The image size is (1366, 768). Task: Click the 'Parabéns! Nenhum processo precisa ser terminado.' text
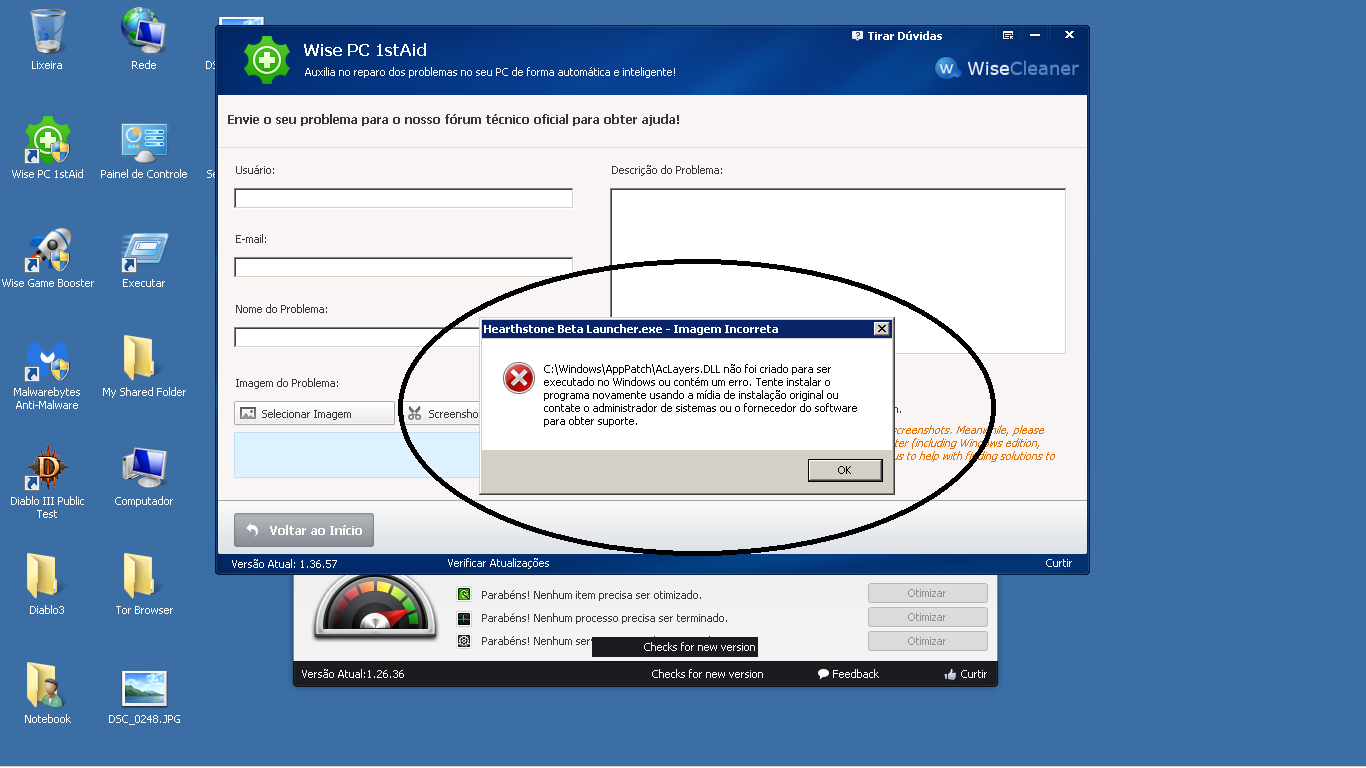tap(604, 618)
